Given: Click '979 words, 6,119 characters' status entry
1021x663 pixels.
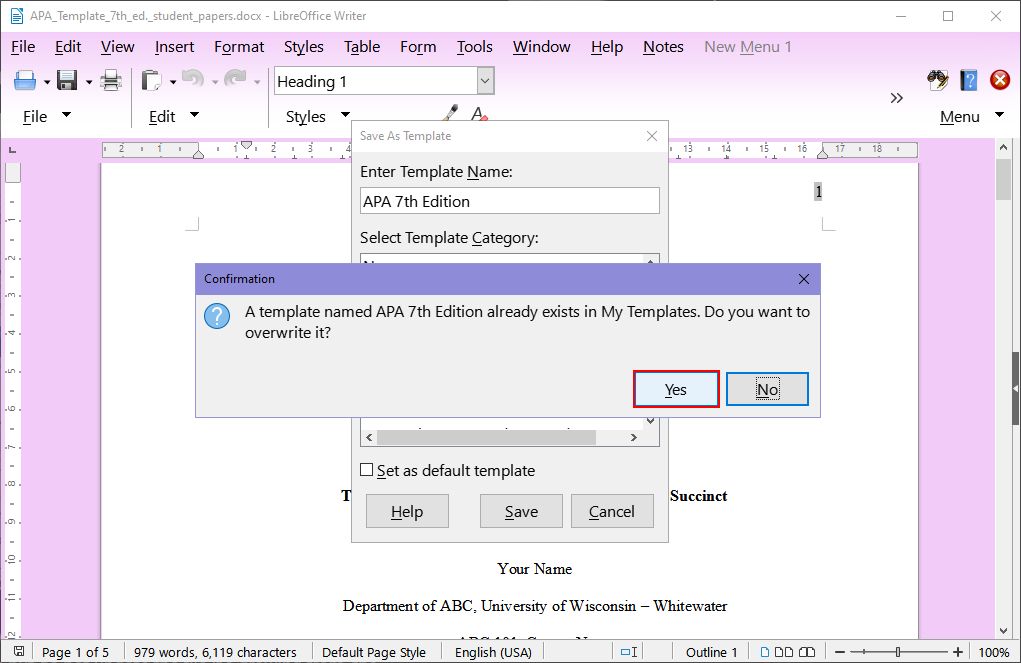Looking at the screenshot, I should [215, 652].
